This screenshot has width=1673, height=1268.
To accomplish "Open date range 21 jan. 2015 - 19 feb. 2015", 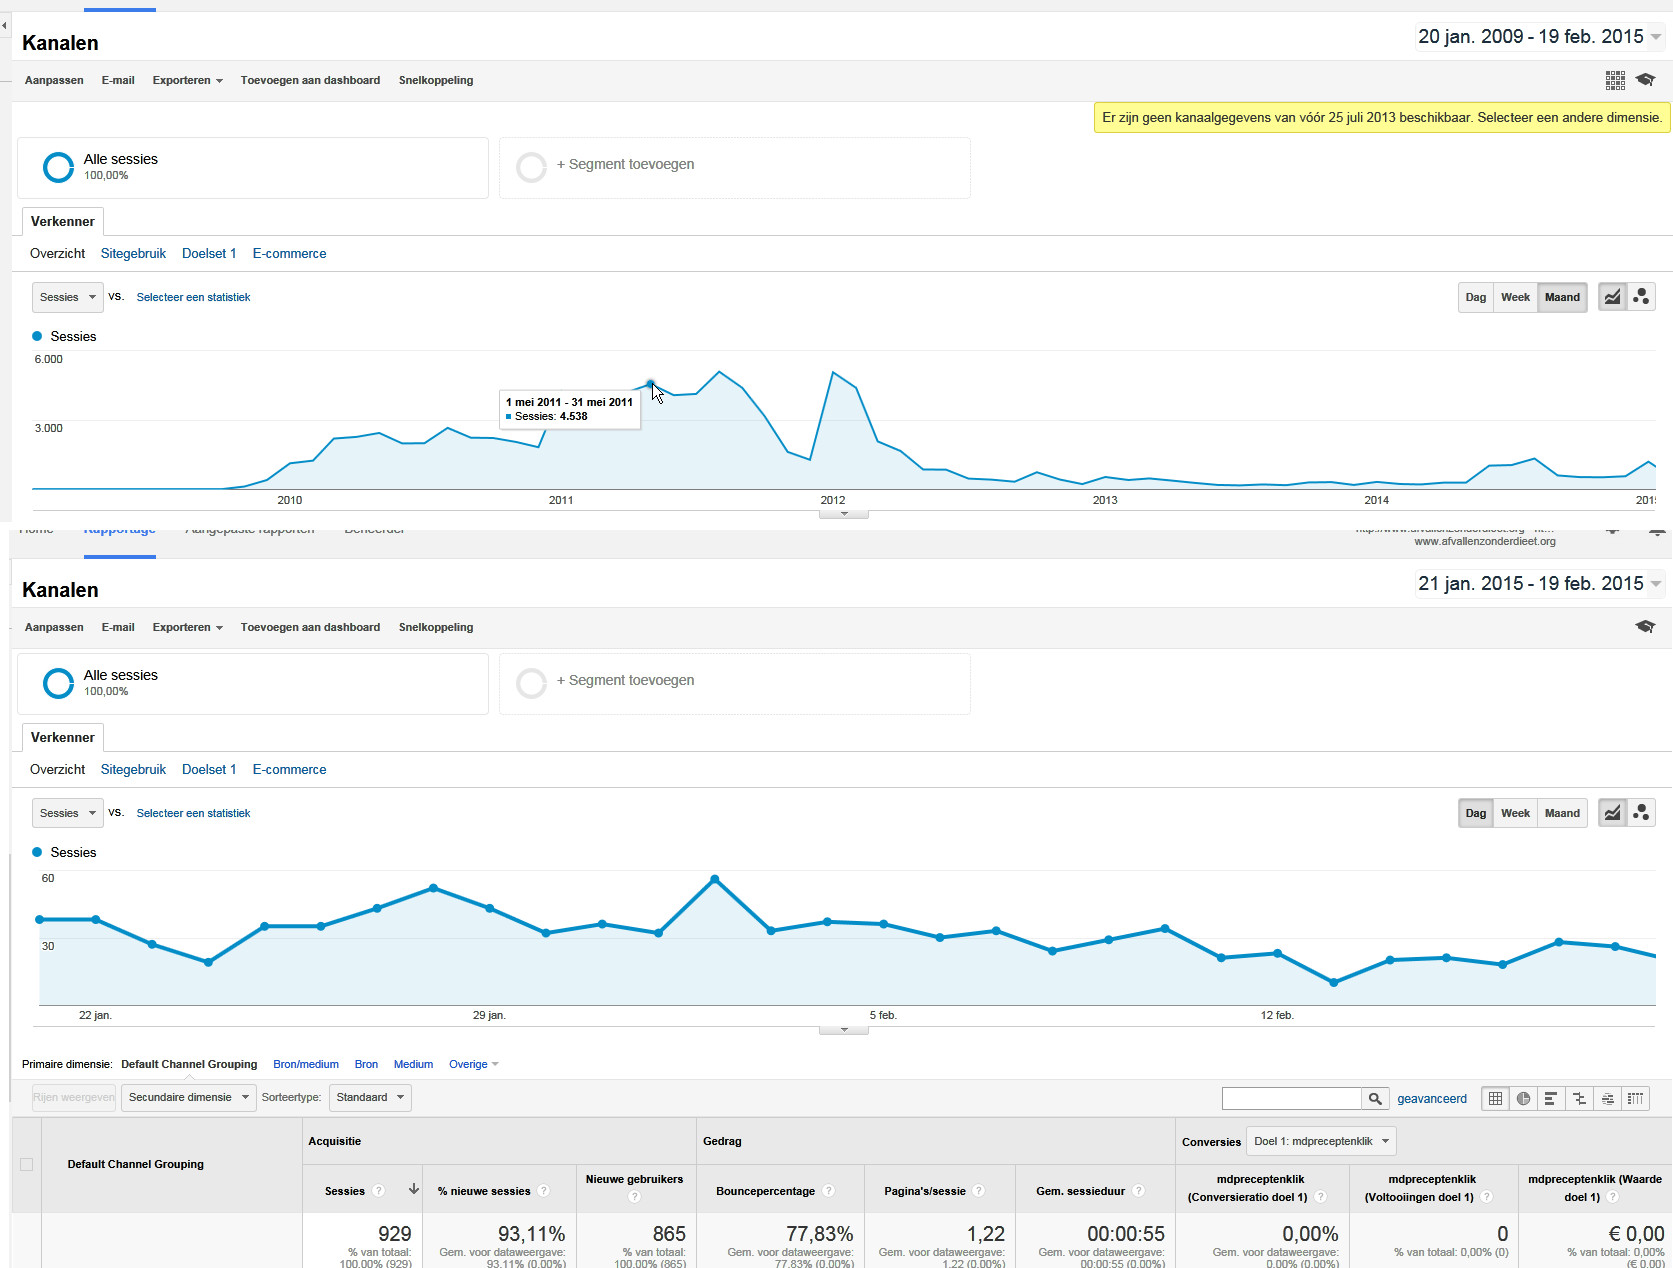I will pos(1539,584).
